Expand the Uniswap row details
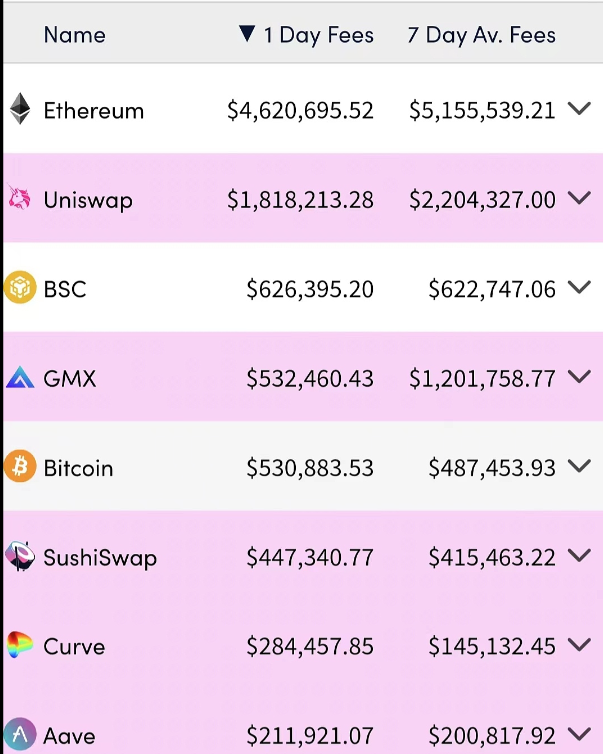Image resolution: width=603 pixels, height=754 pixels. point(579,199)
